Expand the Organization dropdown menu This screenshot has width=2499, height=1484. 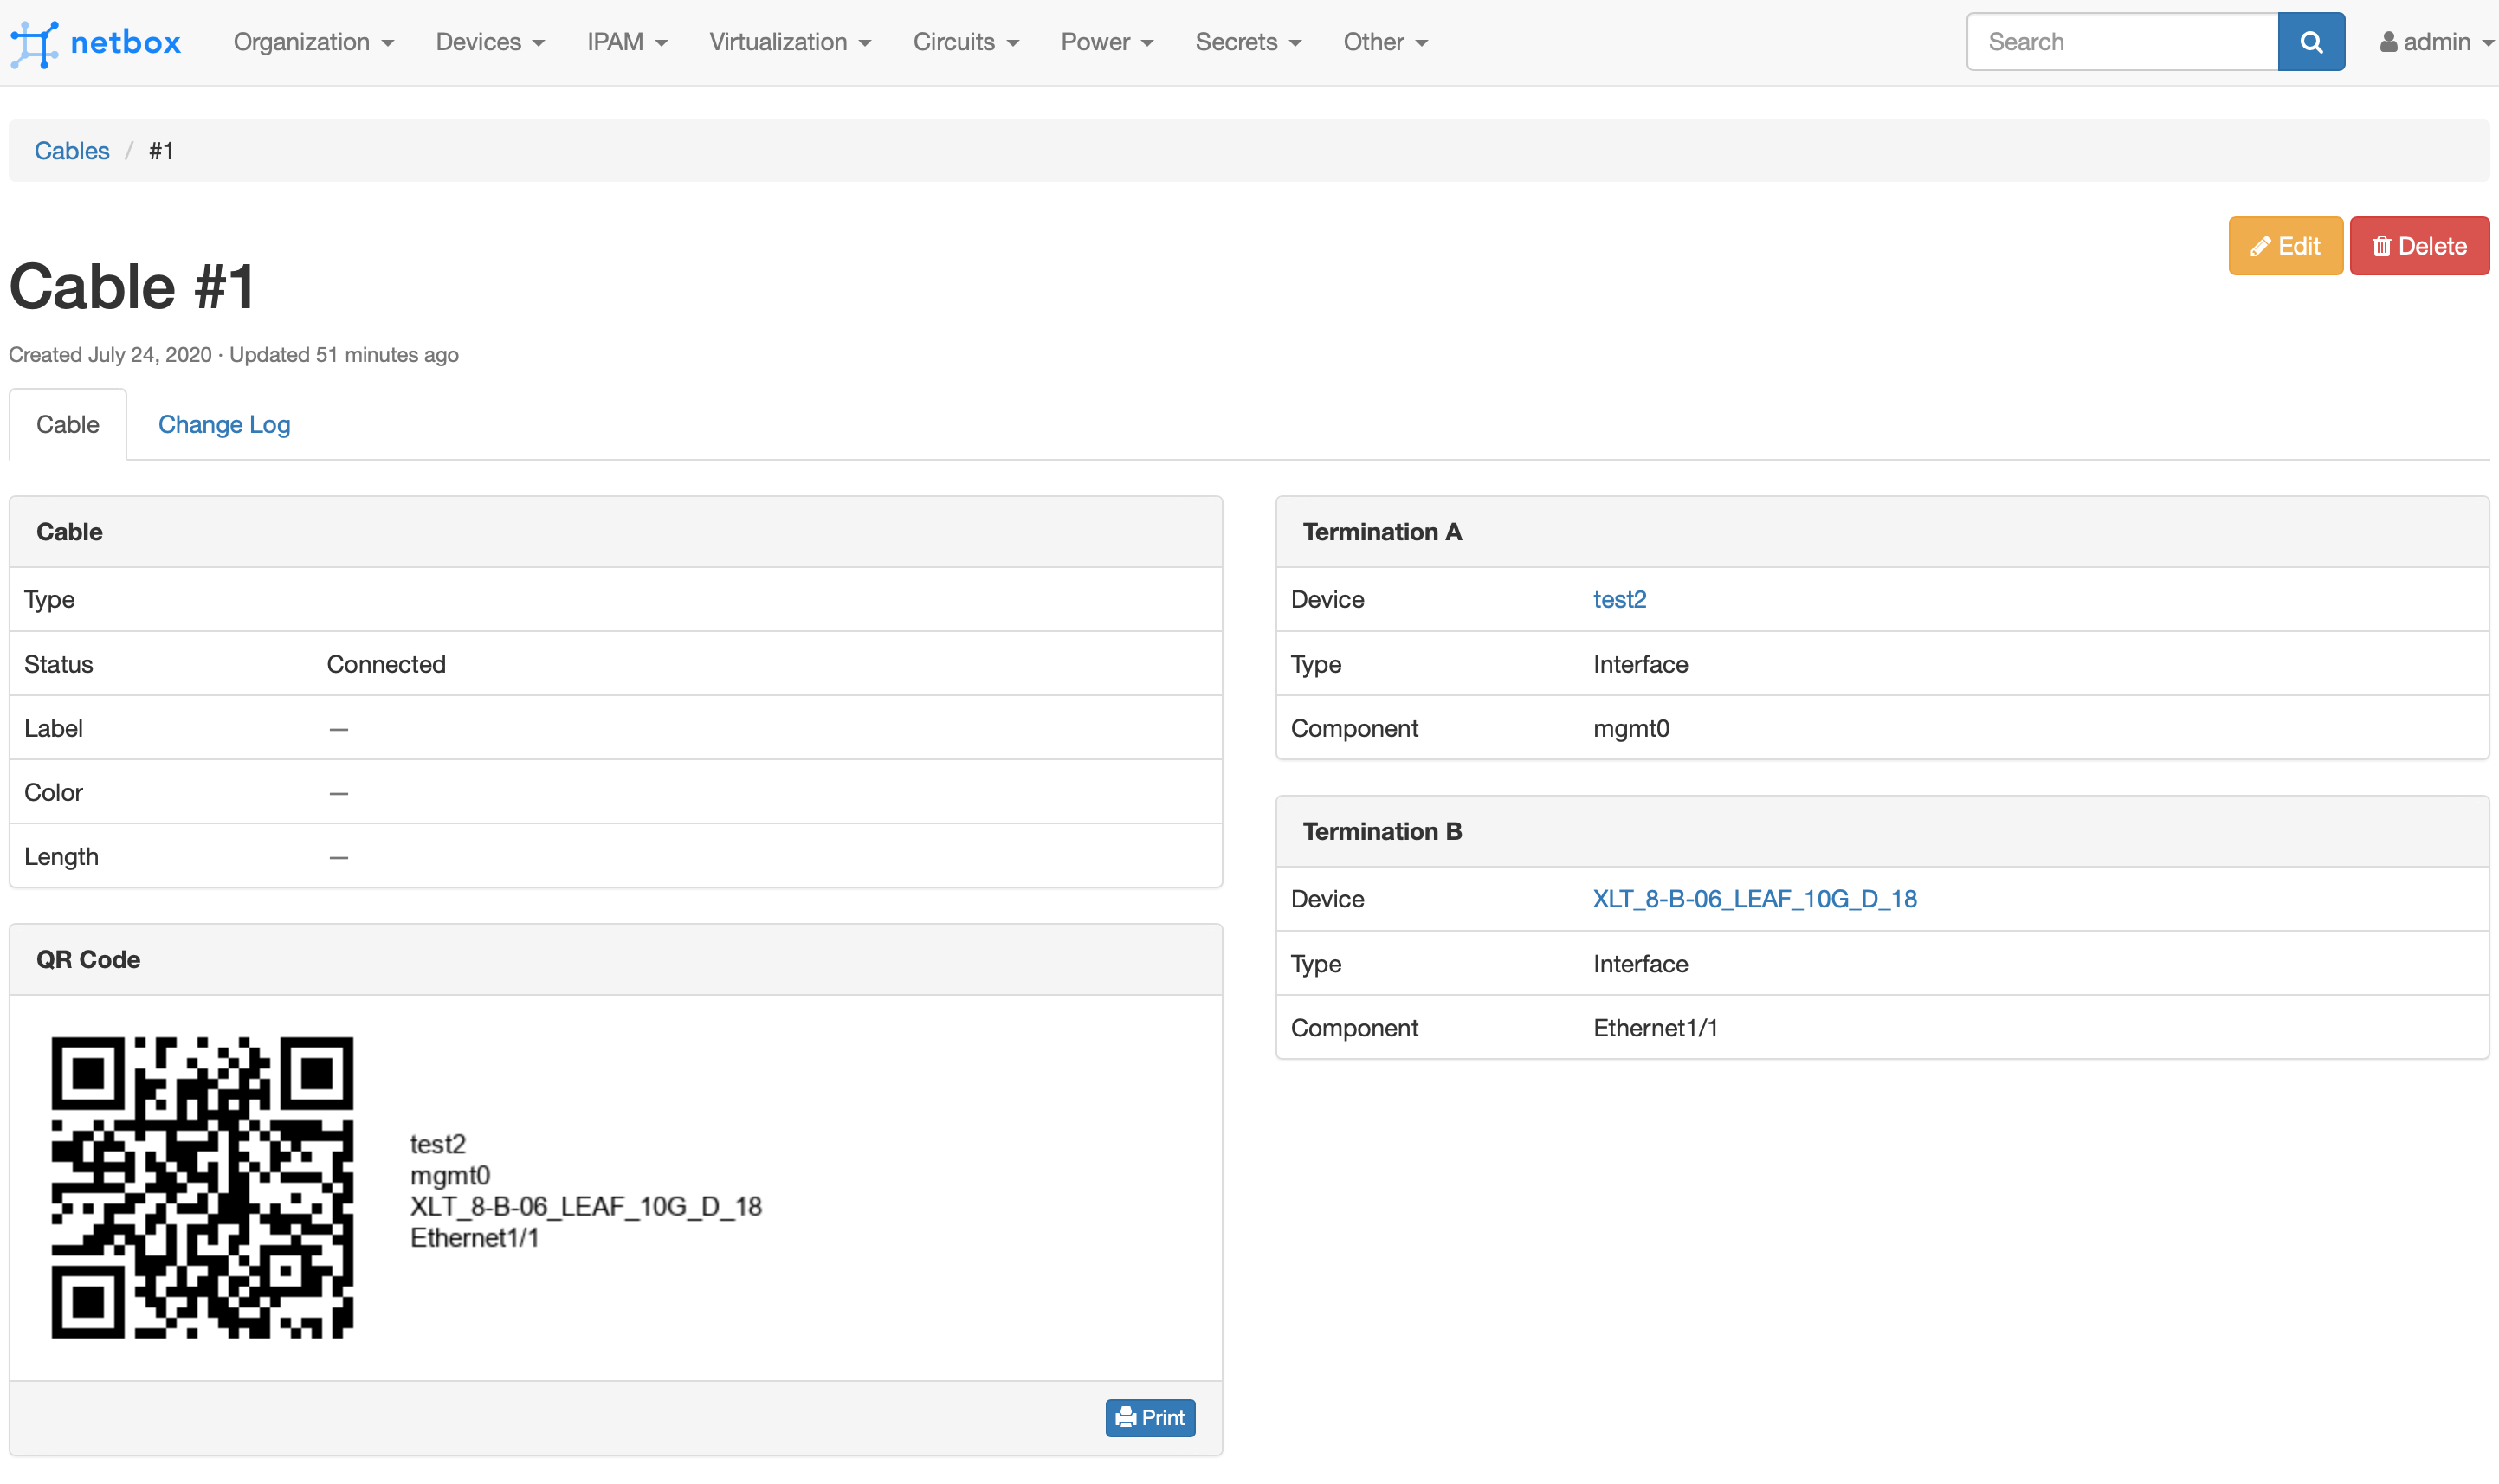coord(313,42)
